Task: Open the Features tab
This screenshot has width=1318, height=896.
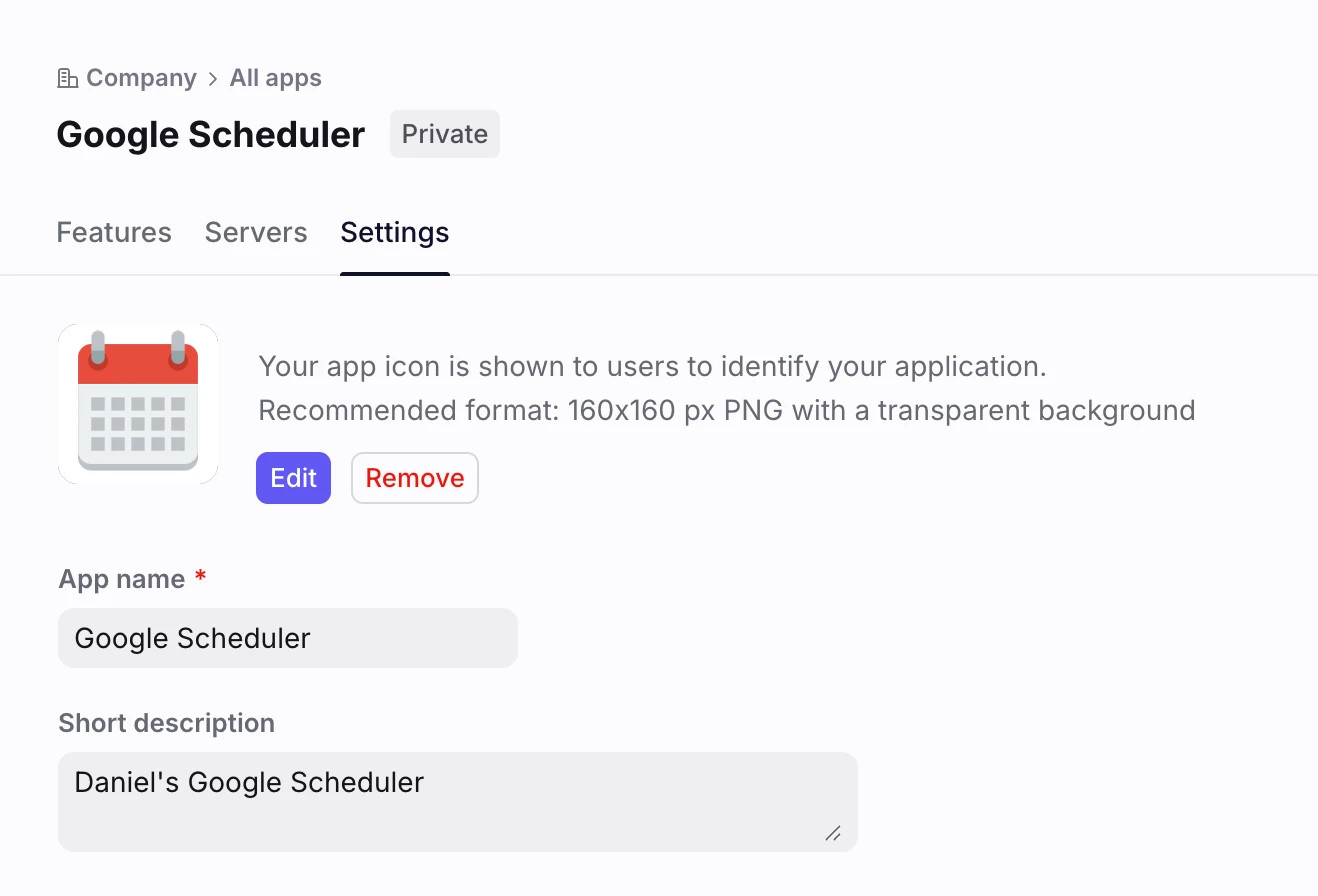Action: [114, 233]
